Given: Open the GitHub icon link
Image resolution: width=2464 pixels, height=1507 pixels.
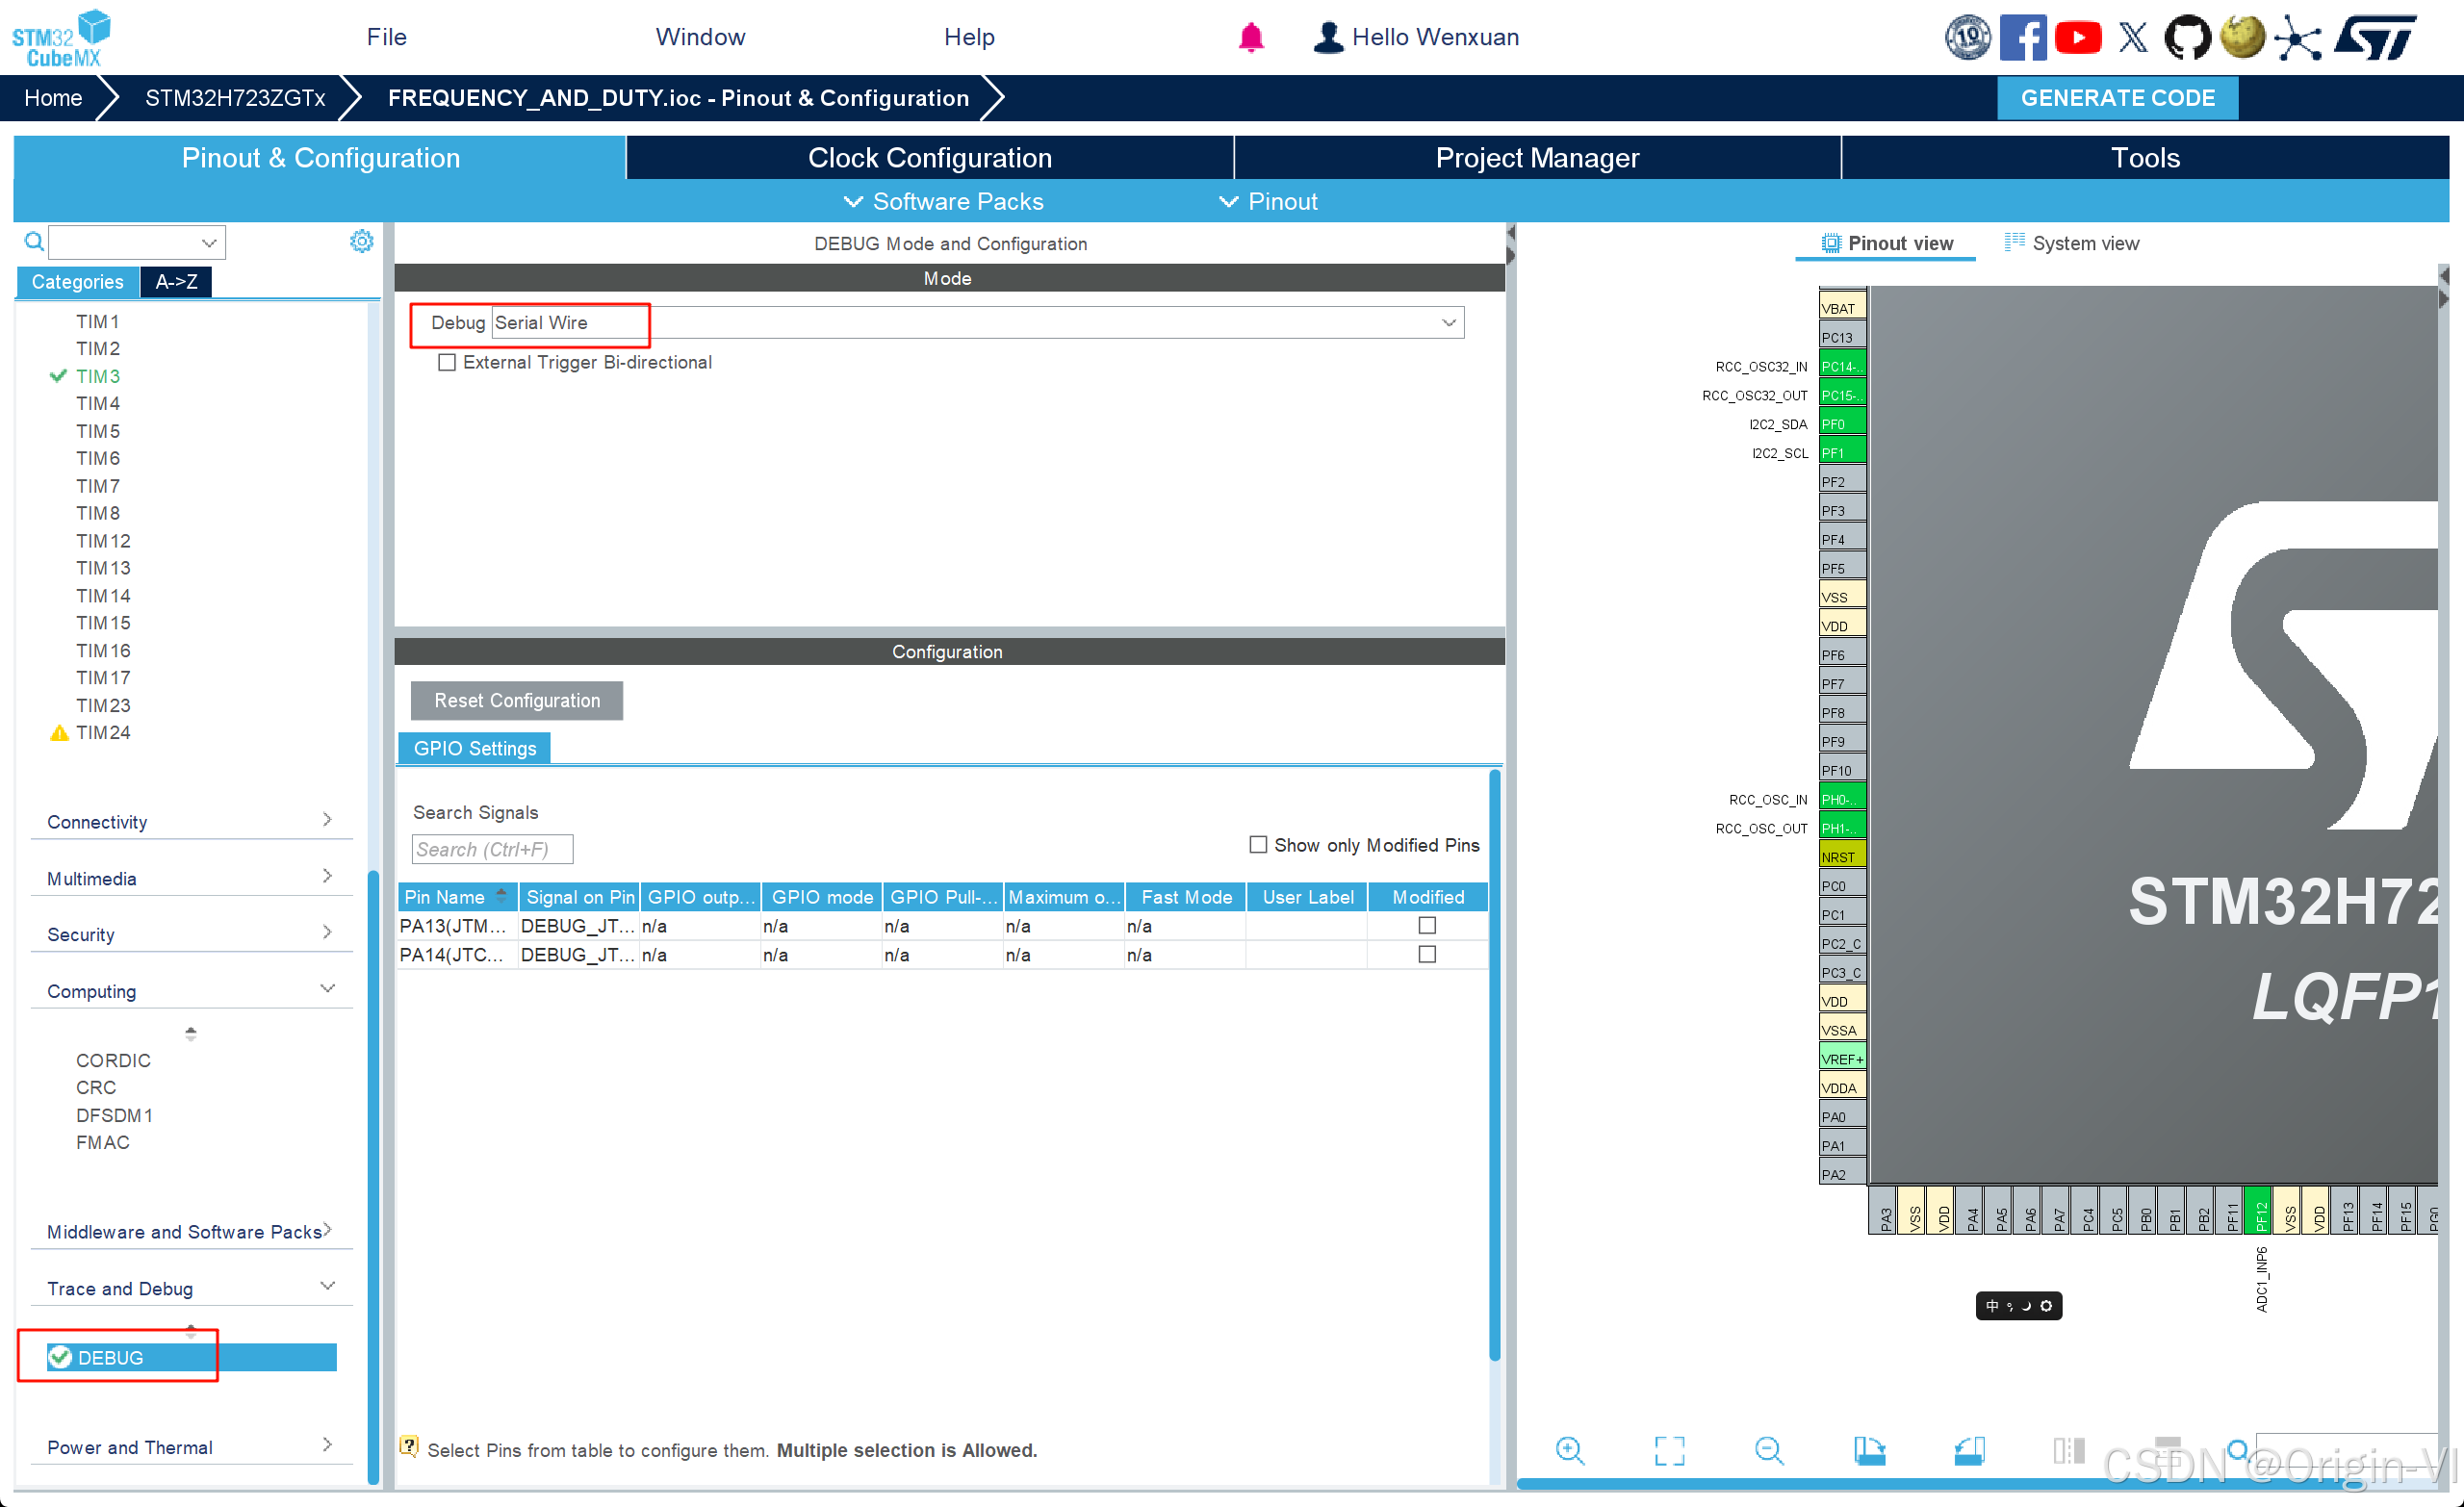Looking at the screenshot, I should tap(2187, 38).
